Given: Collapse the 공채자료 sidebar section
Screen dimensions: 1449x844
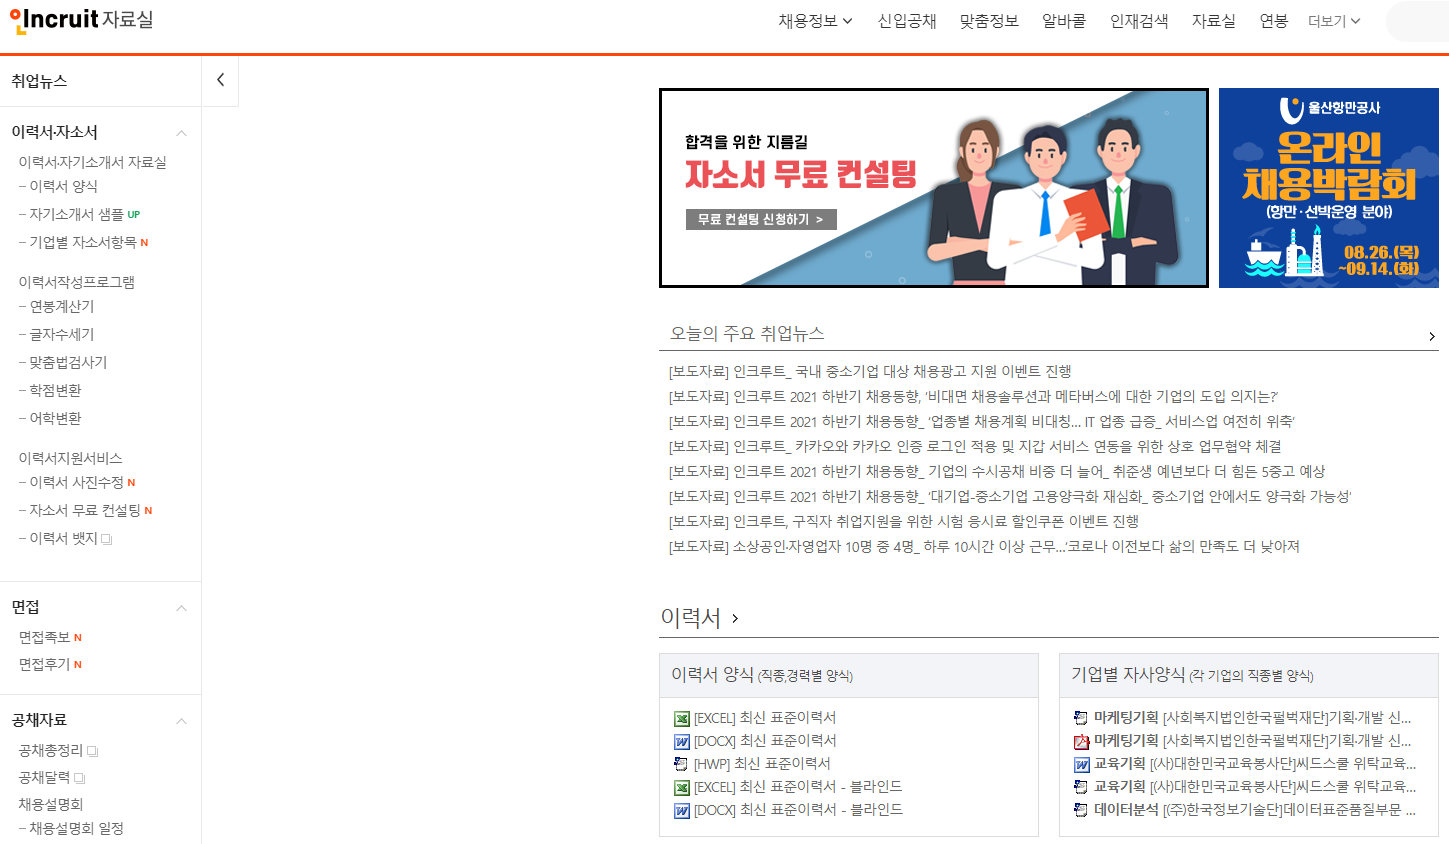Looking at the screenshot, I should (181, 721).
